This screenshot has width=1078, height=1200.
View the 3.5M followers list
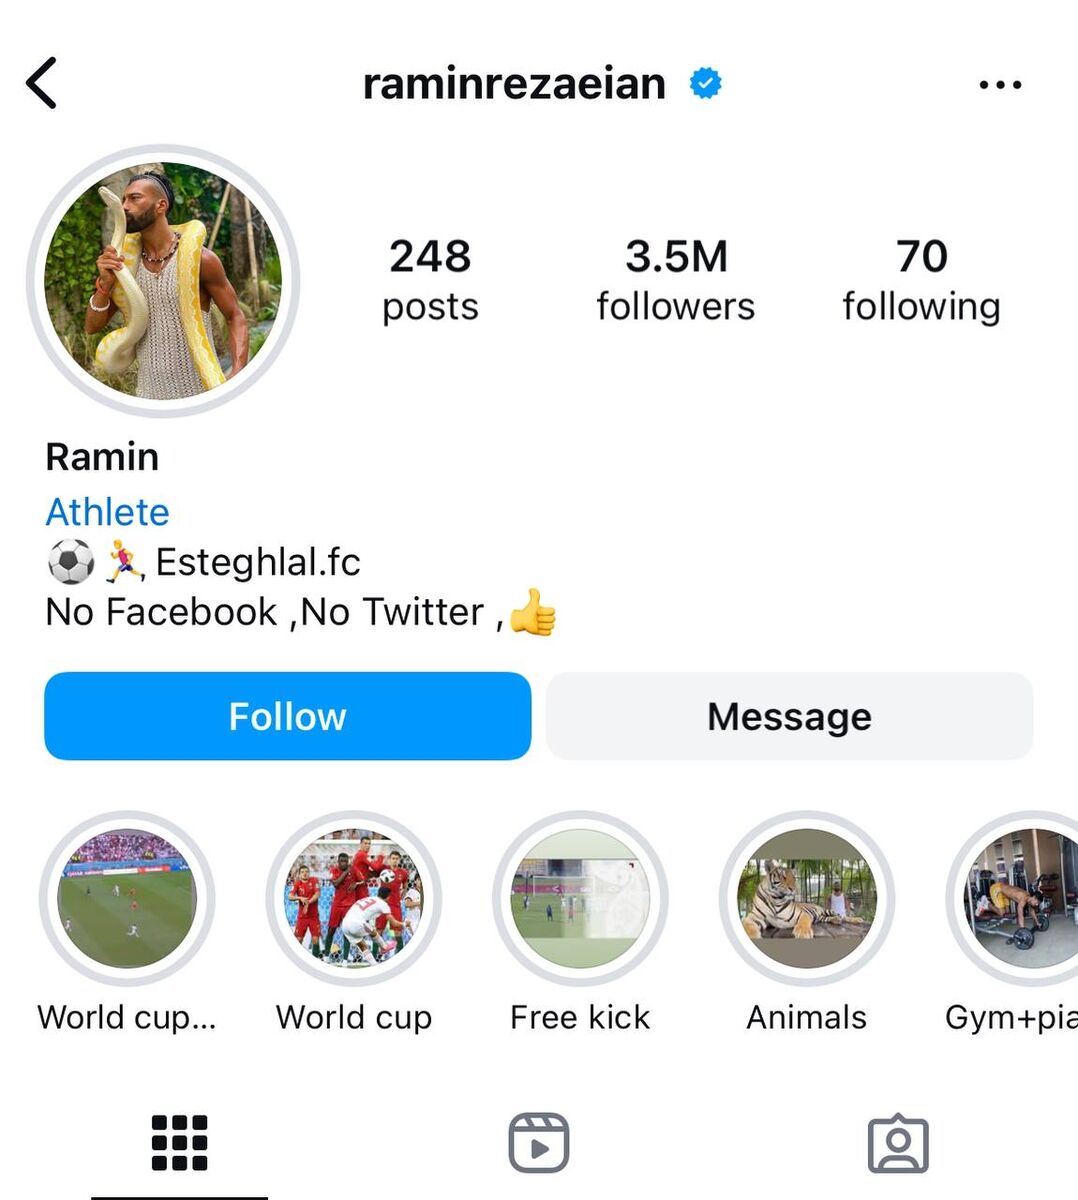(x=676, y=280)
